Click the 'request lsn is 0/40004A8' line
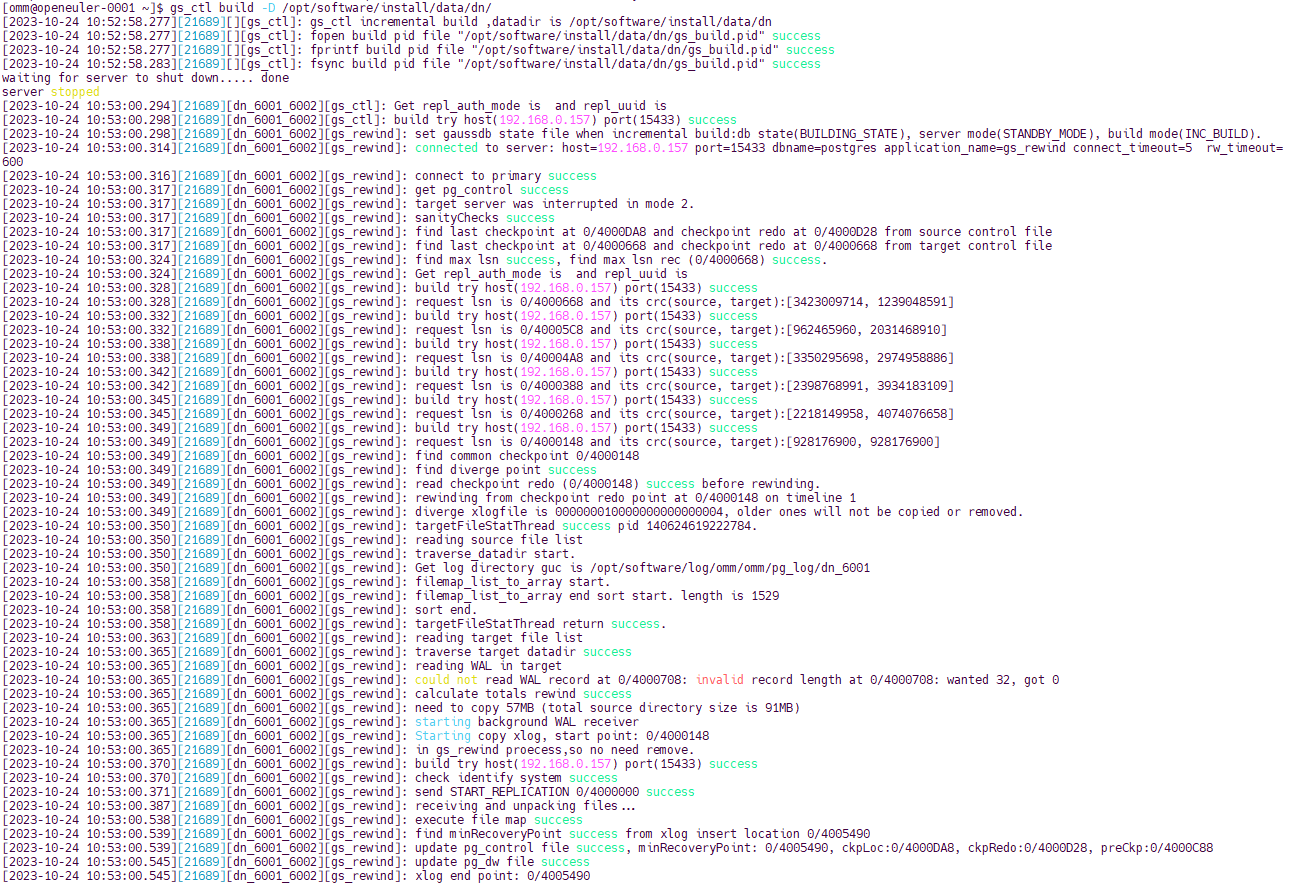Screen dimensions: 1293x888 point(478,357)
